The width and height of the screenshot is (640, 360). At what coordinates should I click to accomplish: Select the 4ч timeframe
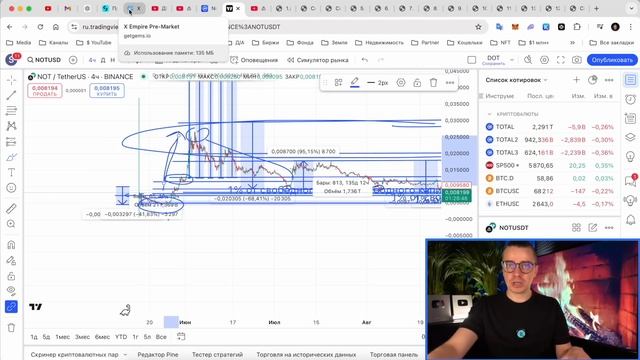[x=92, y=60]
